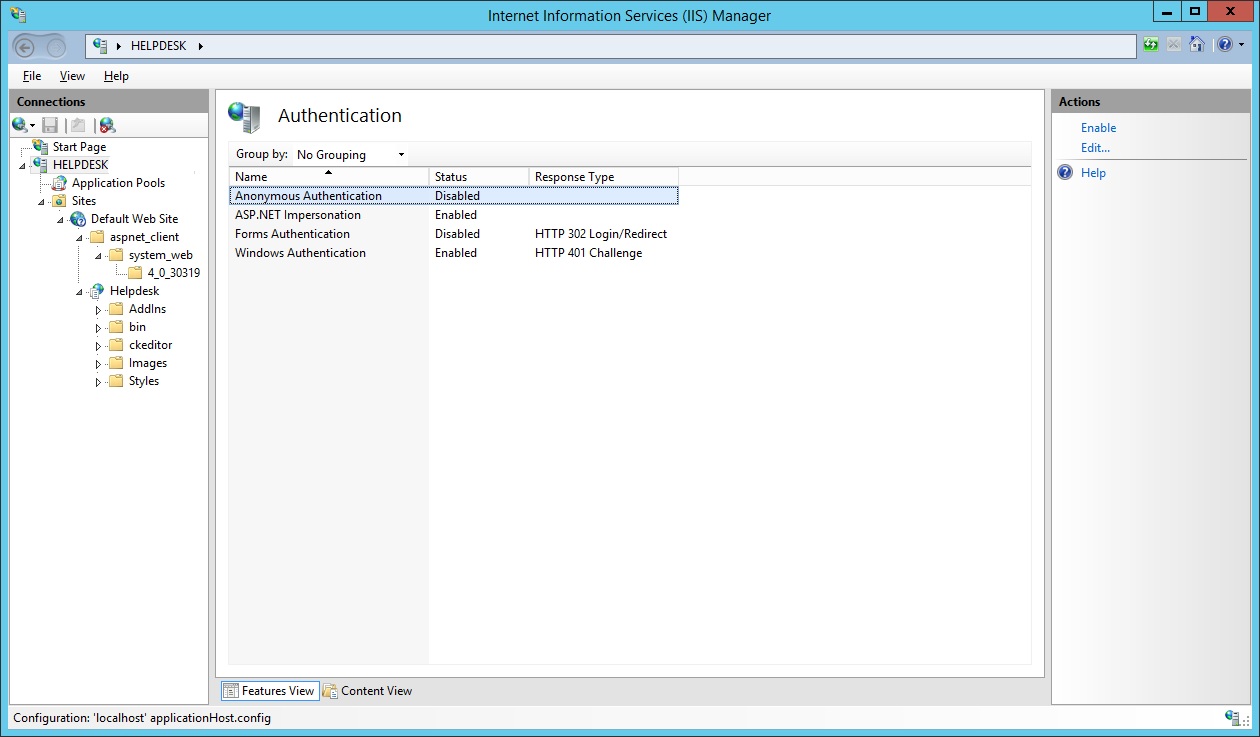Click the Application Pools icon

coord(59,182)
